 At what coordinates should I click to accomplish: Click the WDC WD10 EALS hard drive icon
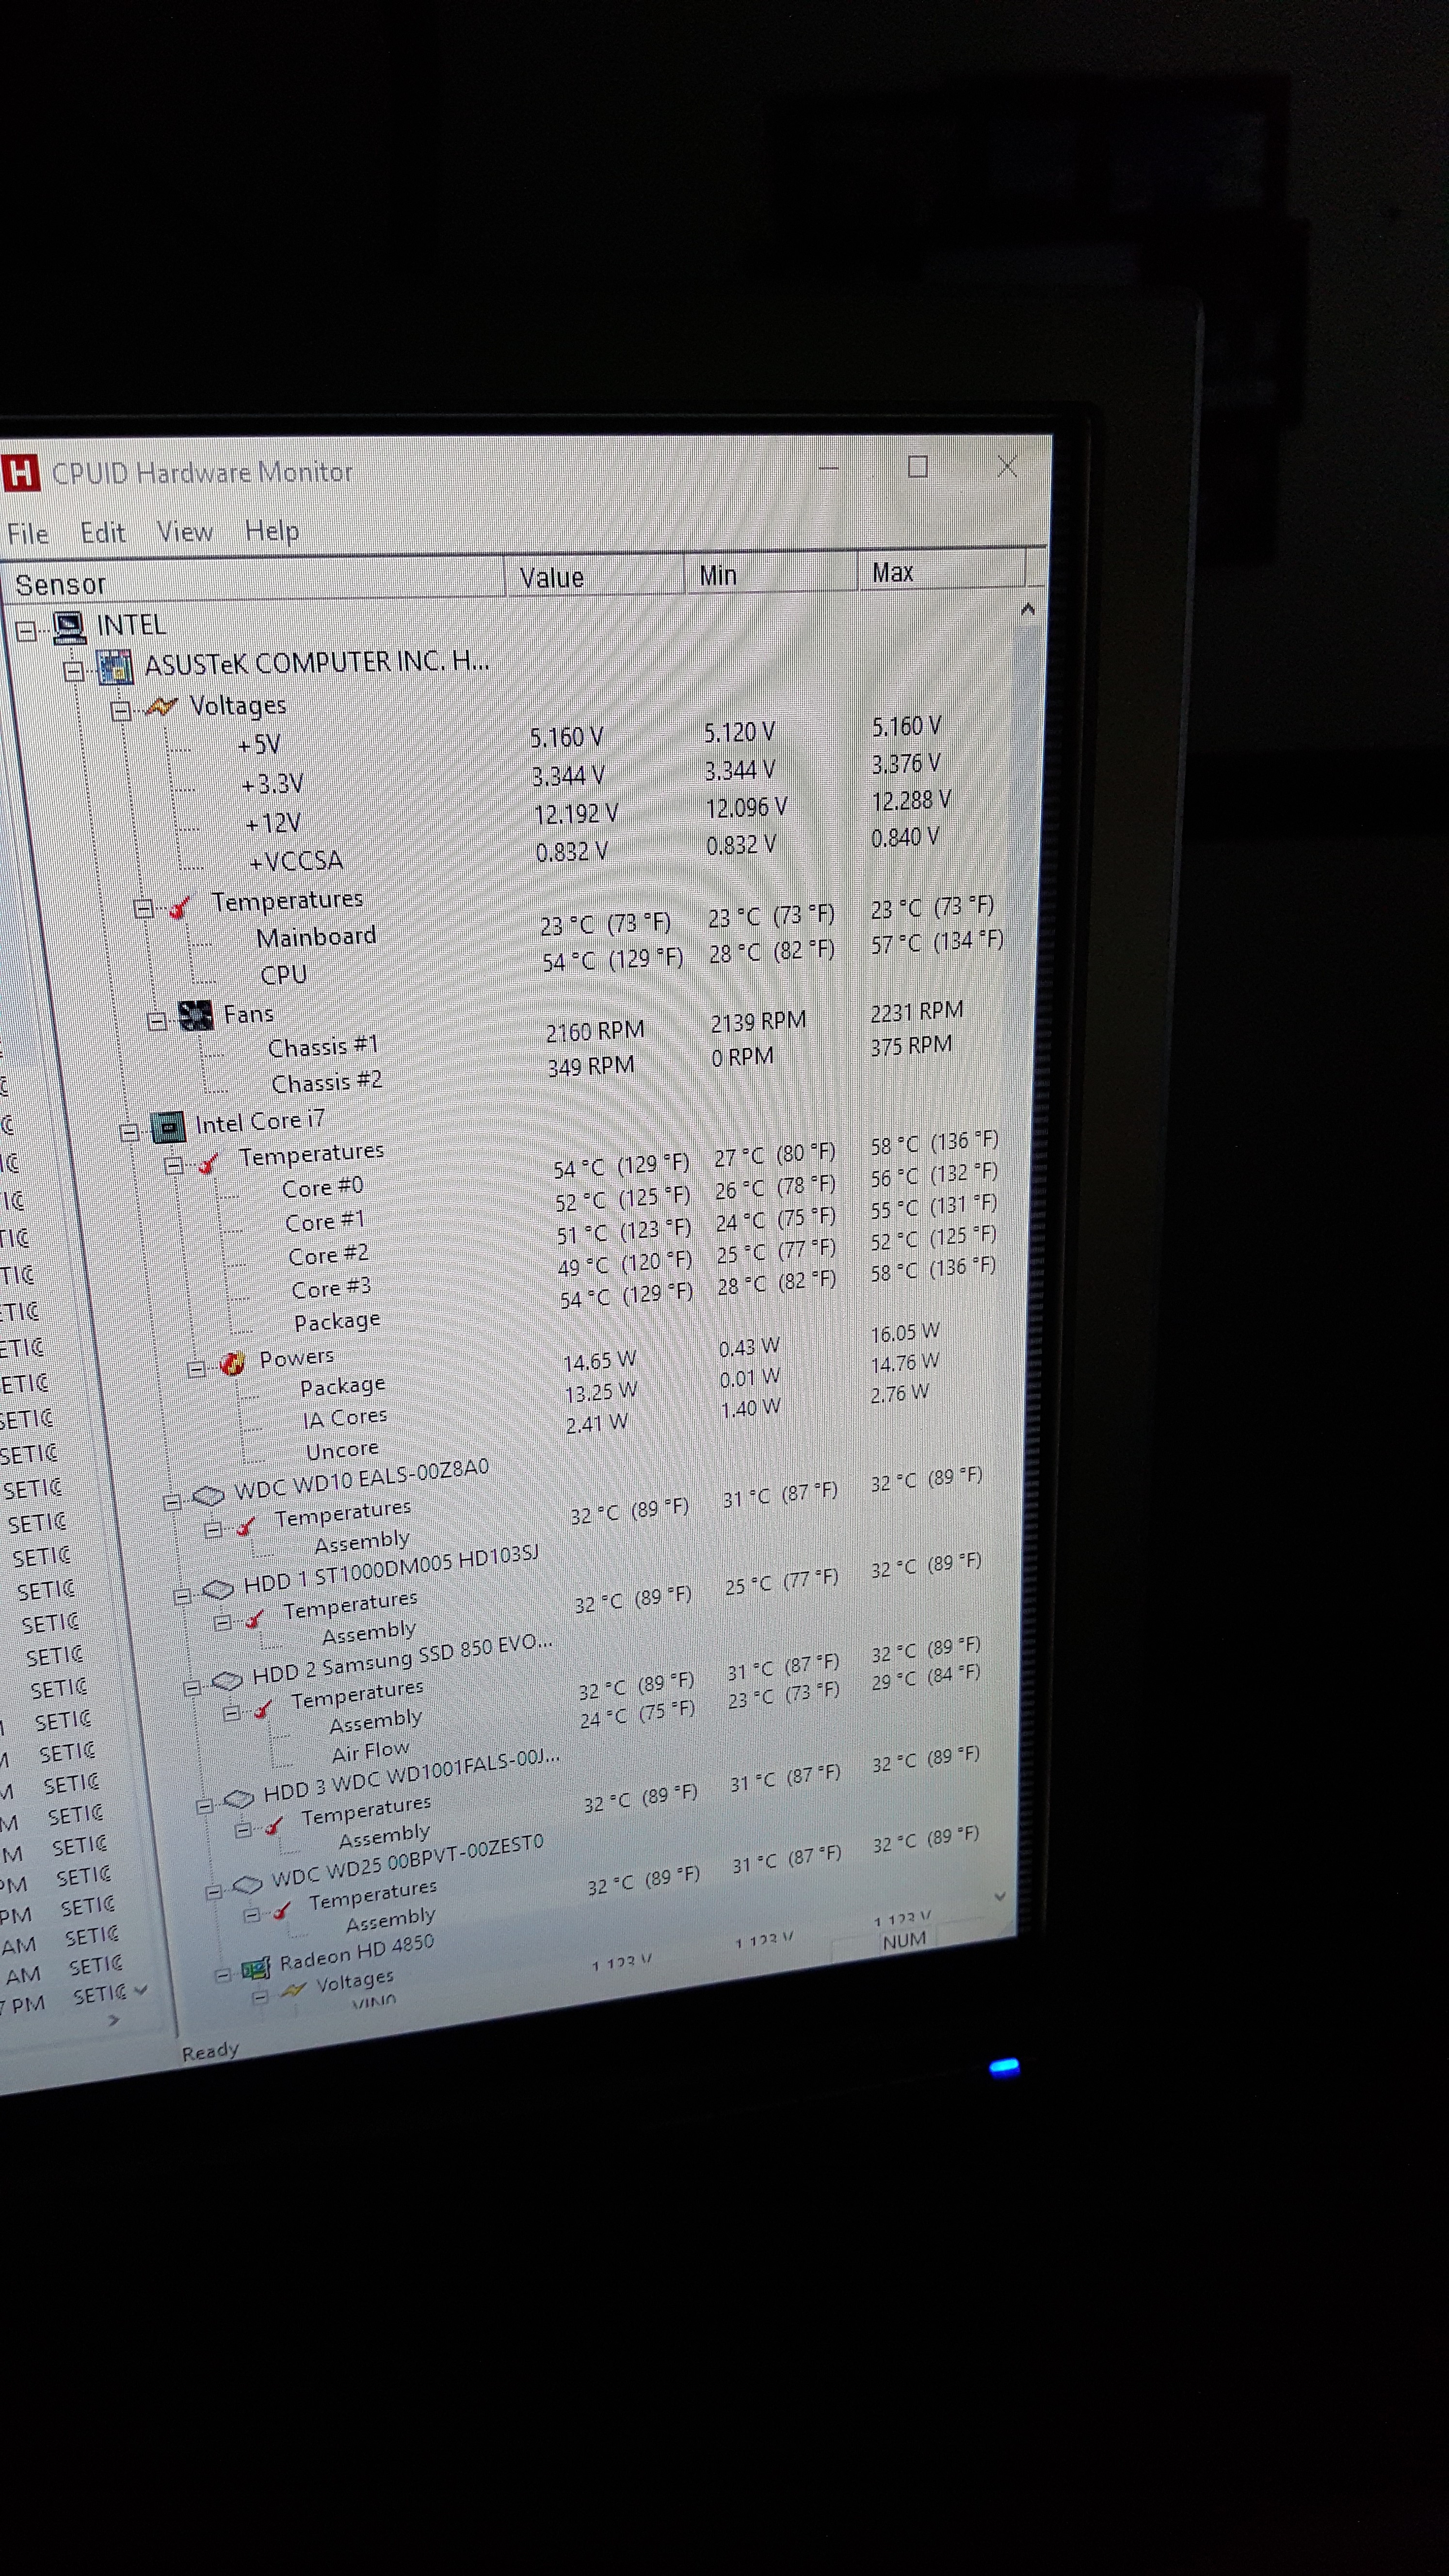pyautogui.click(x=208, y=1496)
